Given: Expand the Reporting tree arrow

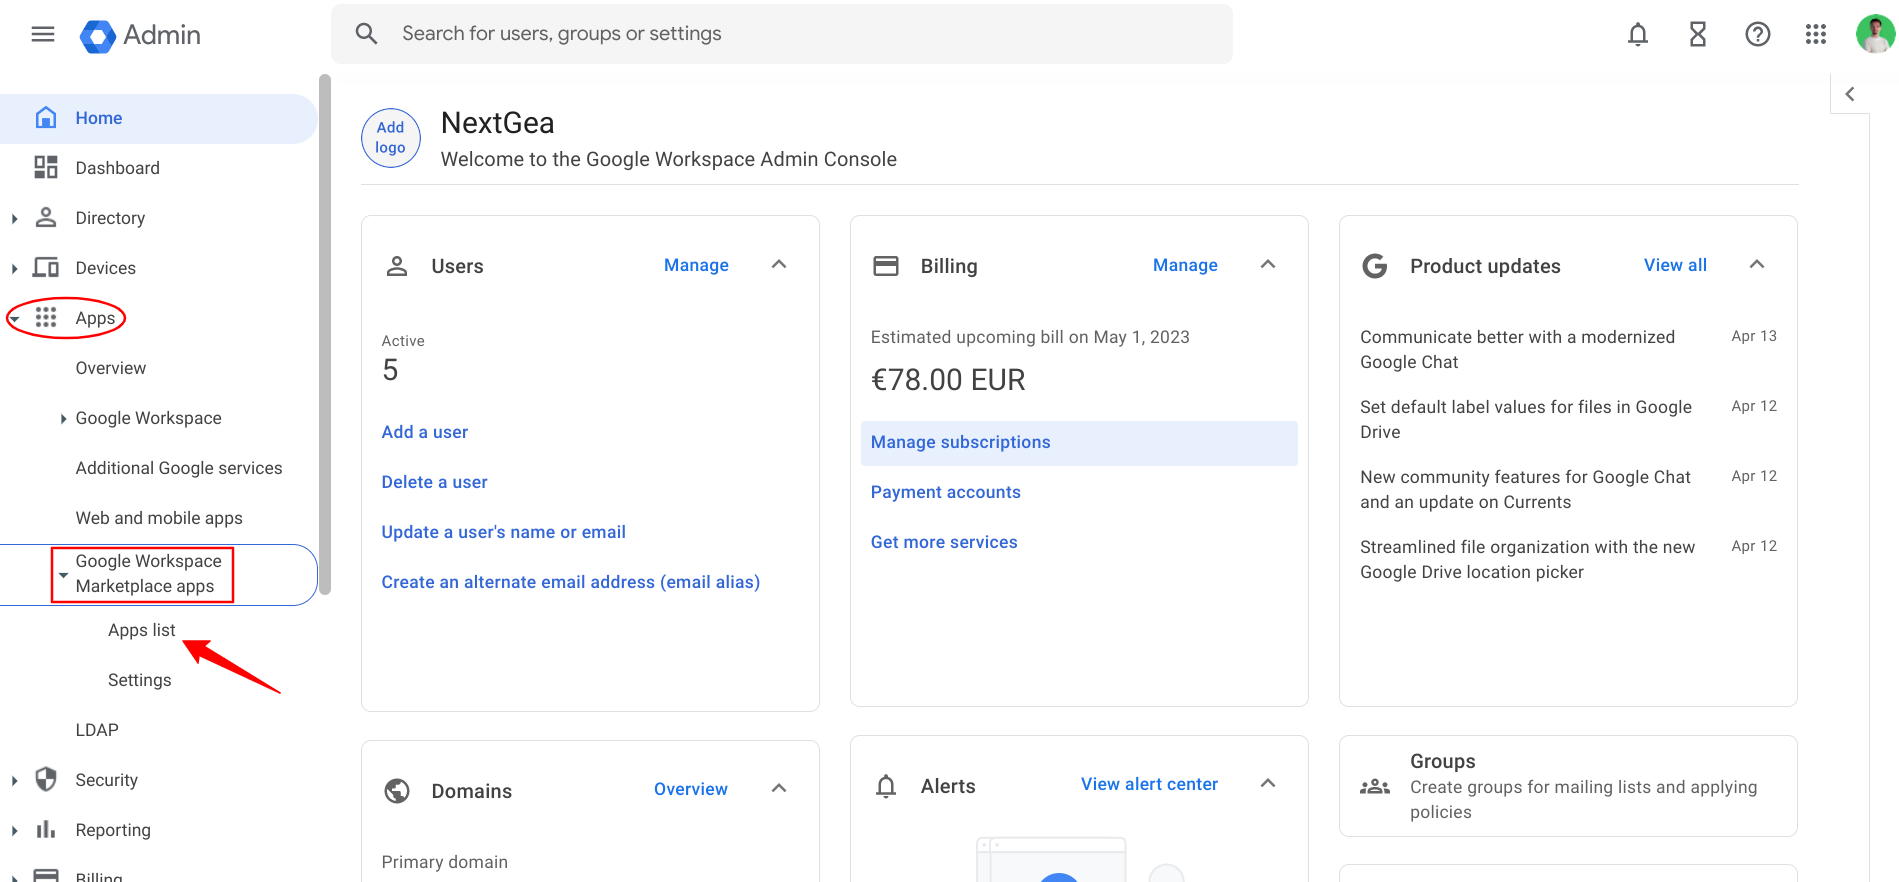Looking at the screenshot, I should point(14,830).
